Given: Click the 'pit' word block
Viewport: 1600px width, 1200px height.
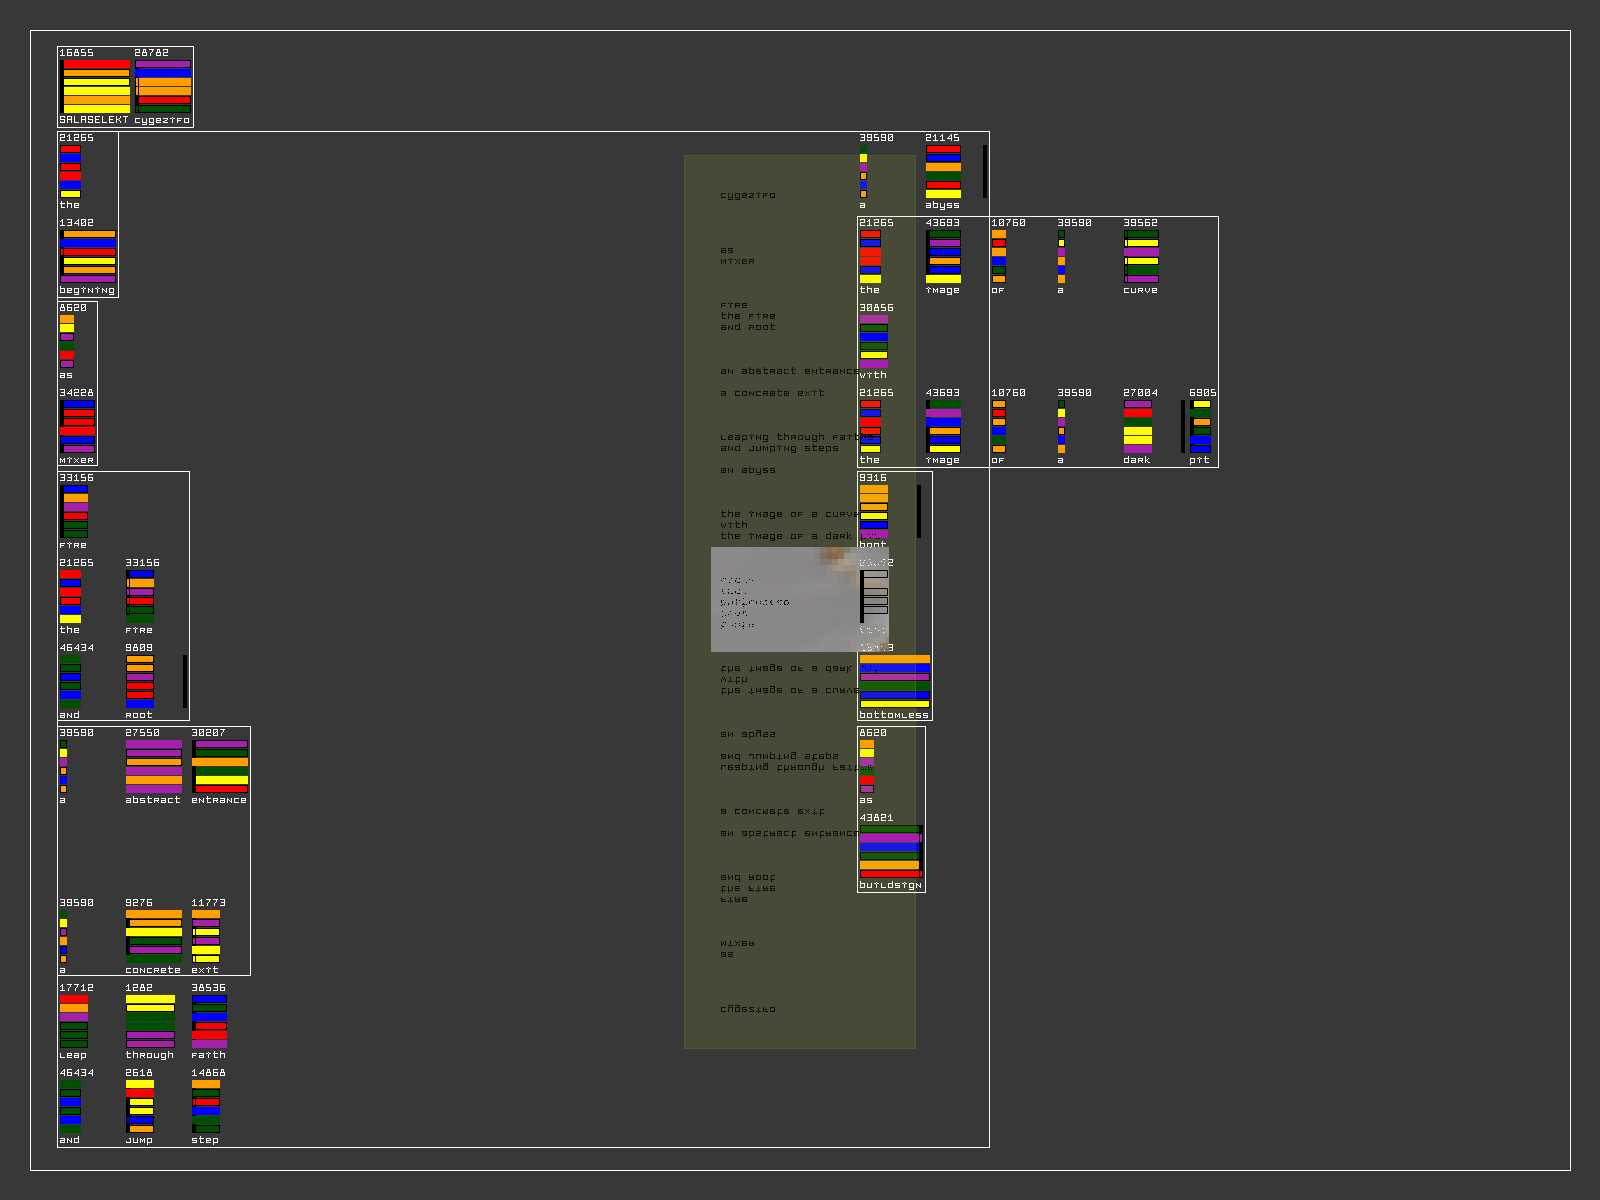Looking at the screenshot, I should tap(1201, 427).
